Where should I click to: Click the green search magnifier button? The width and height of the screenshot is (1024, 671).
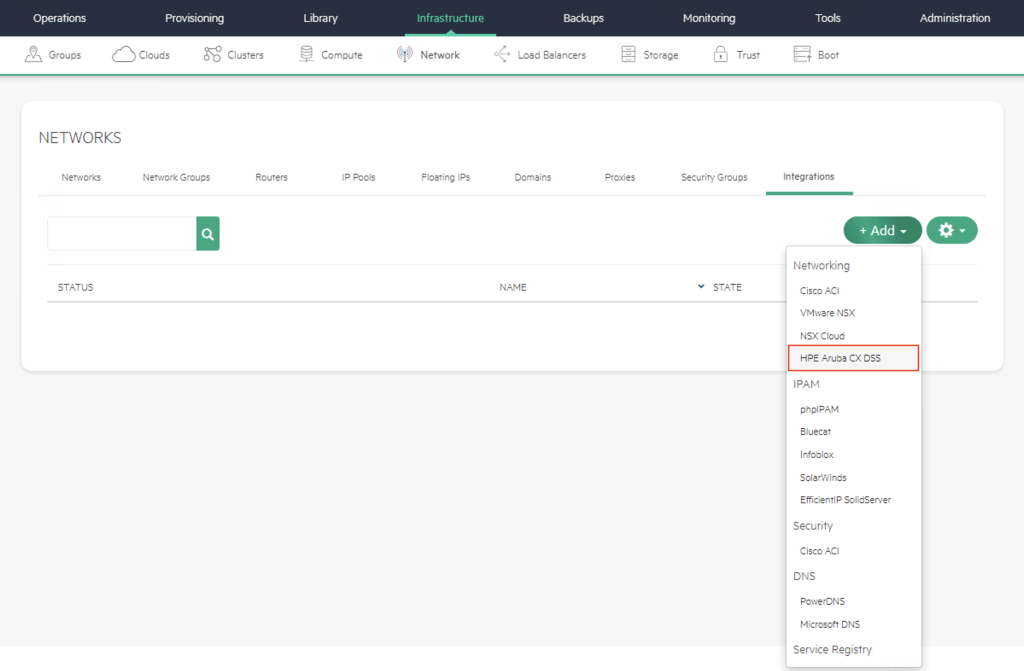(x=208, y=234)
